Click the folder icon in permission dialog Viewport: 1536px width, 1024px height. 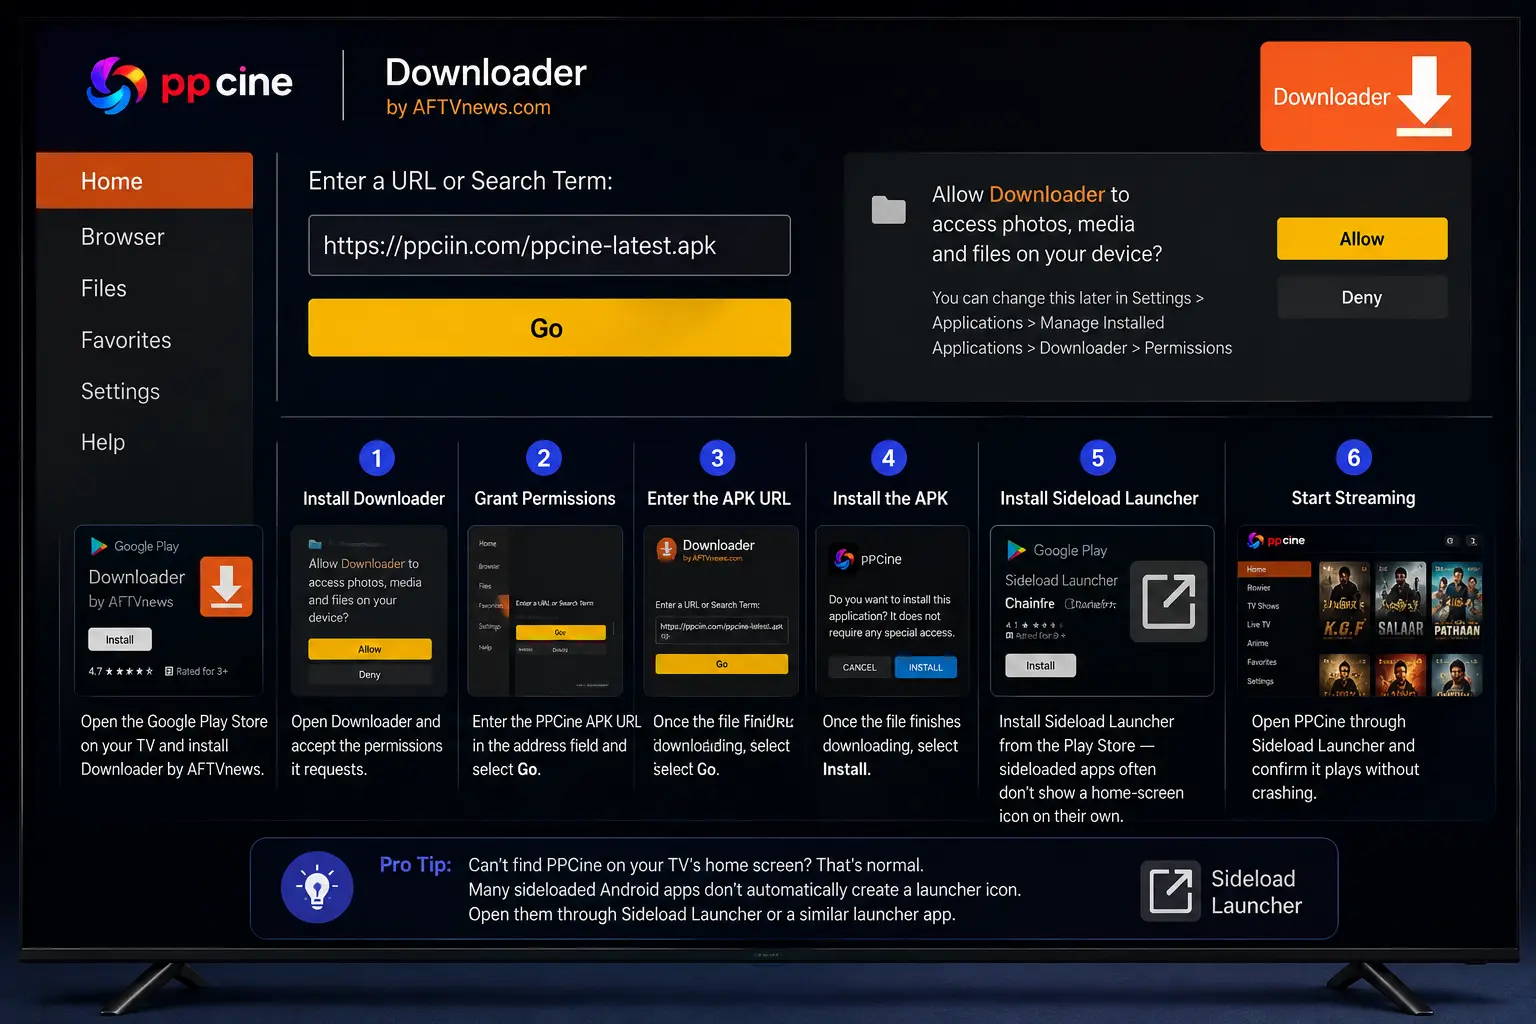pyautogui.click(x=888, y=209)
